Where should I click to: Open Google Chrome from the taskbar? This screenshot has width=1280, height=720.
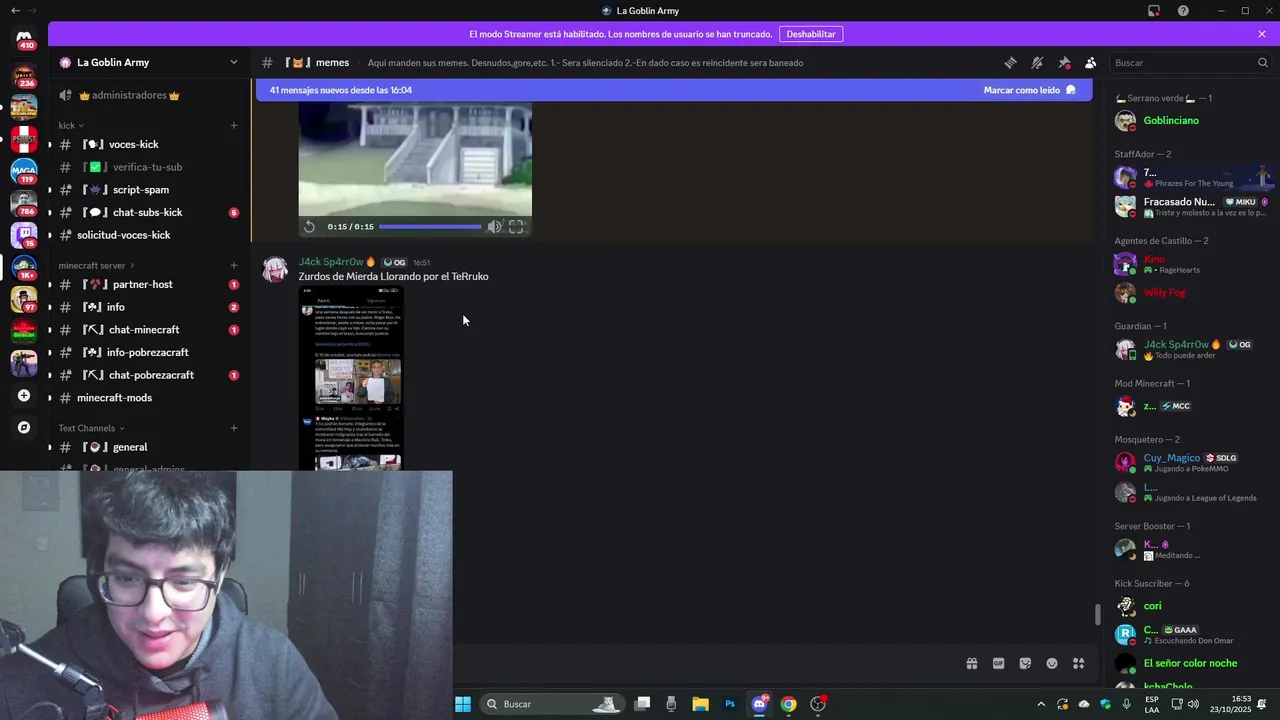tap(789, 704)
